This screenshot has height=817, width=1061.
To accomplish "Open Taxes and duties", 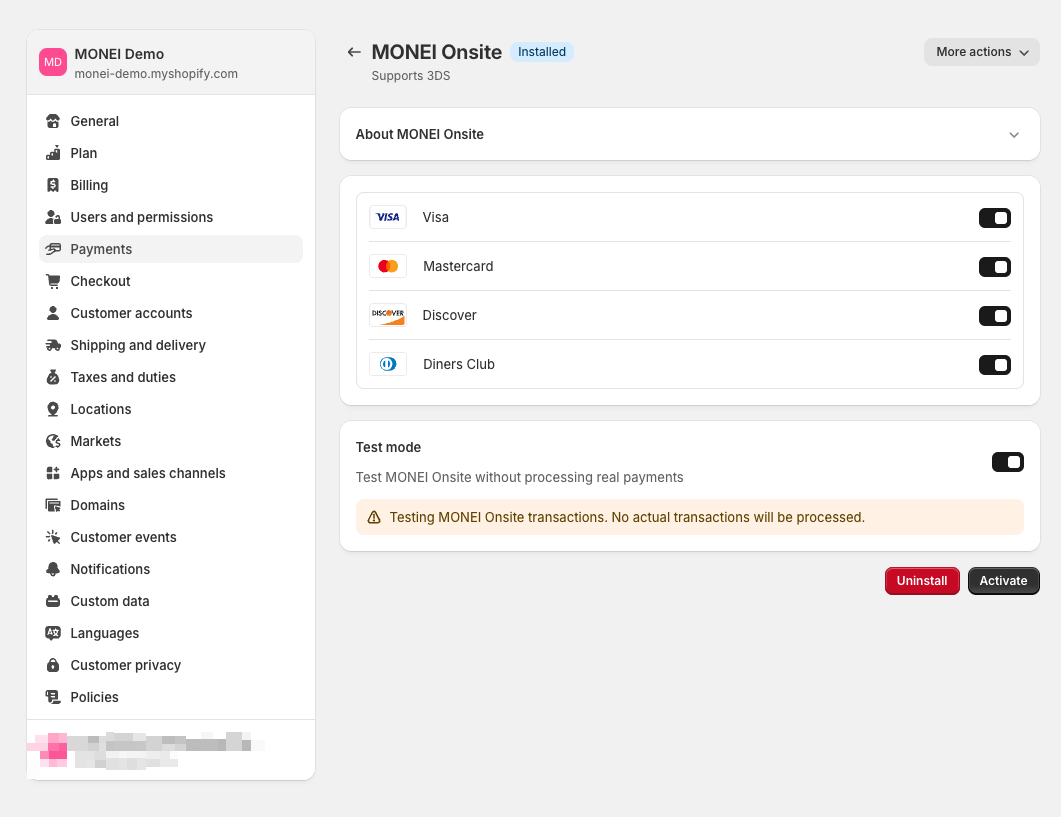I will (171, 377).
